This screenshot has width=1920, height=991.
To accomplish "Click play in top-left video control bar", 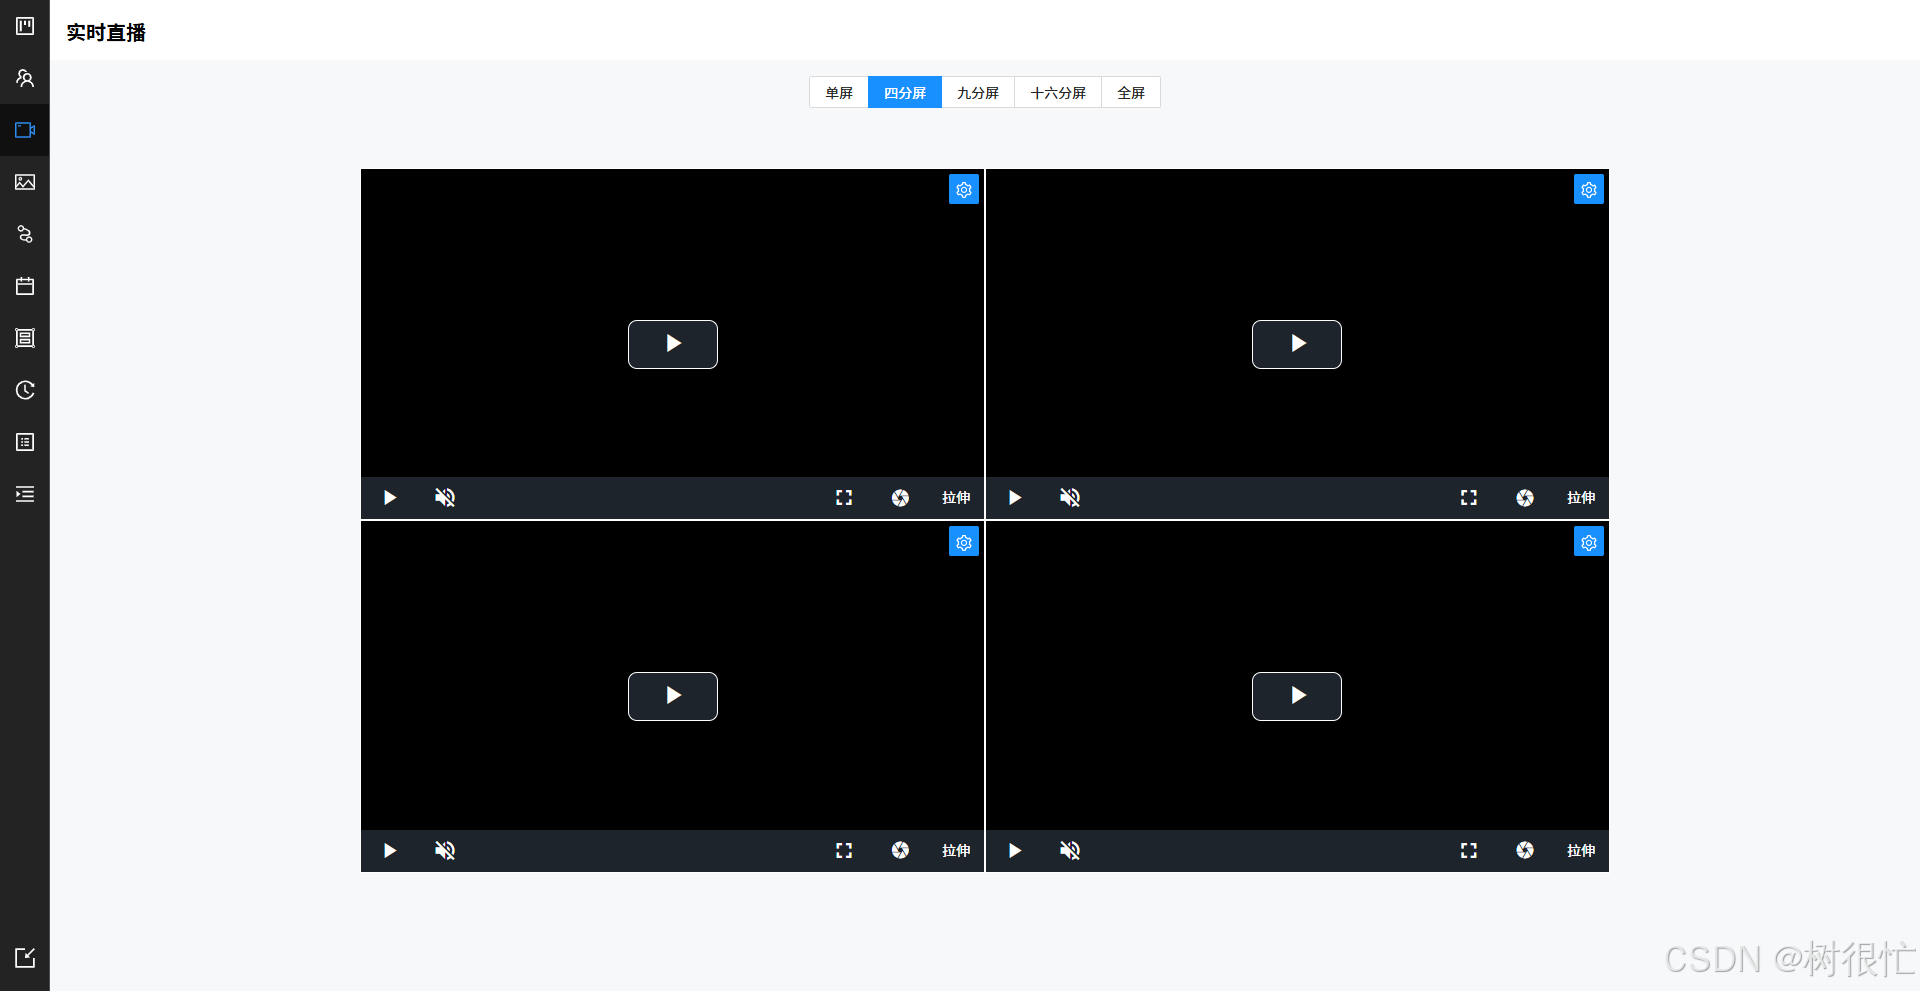I will [x=390, y=498].
